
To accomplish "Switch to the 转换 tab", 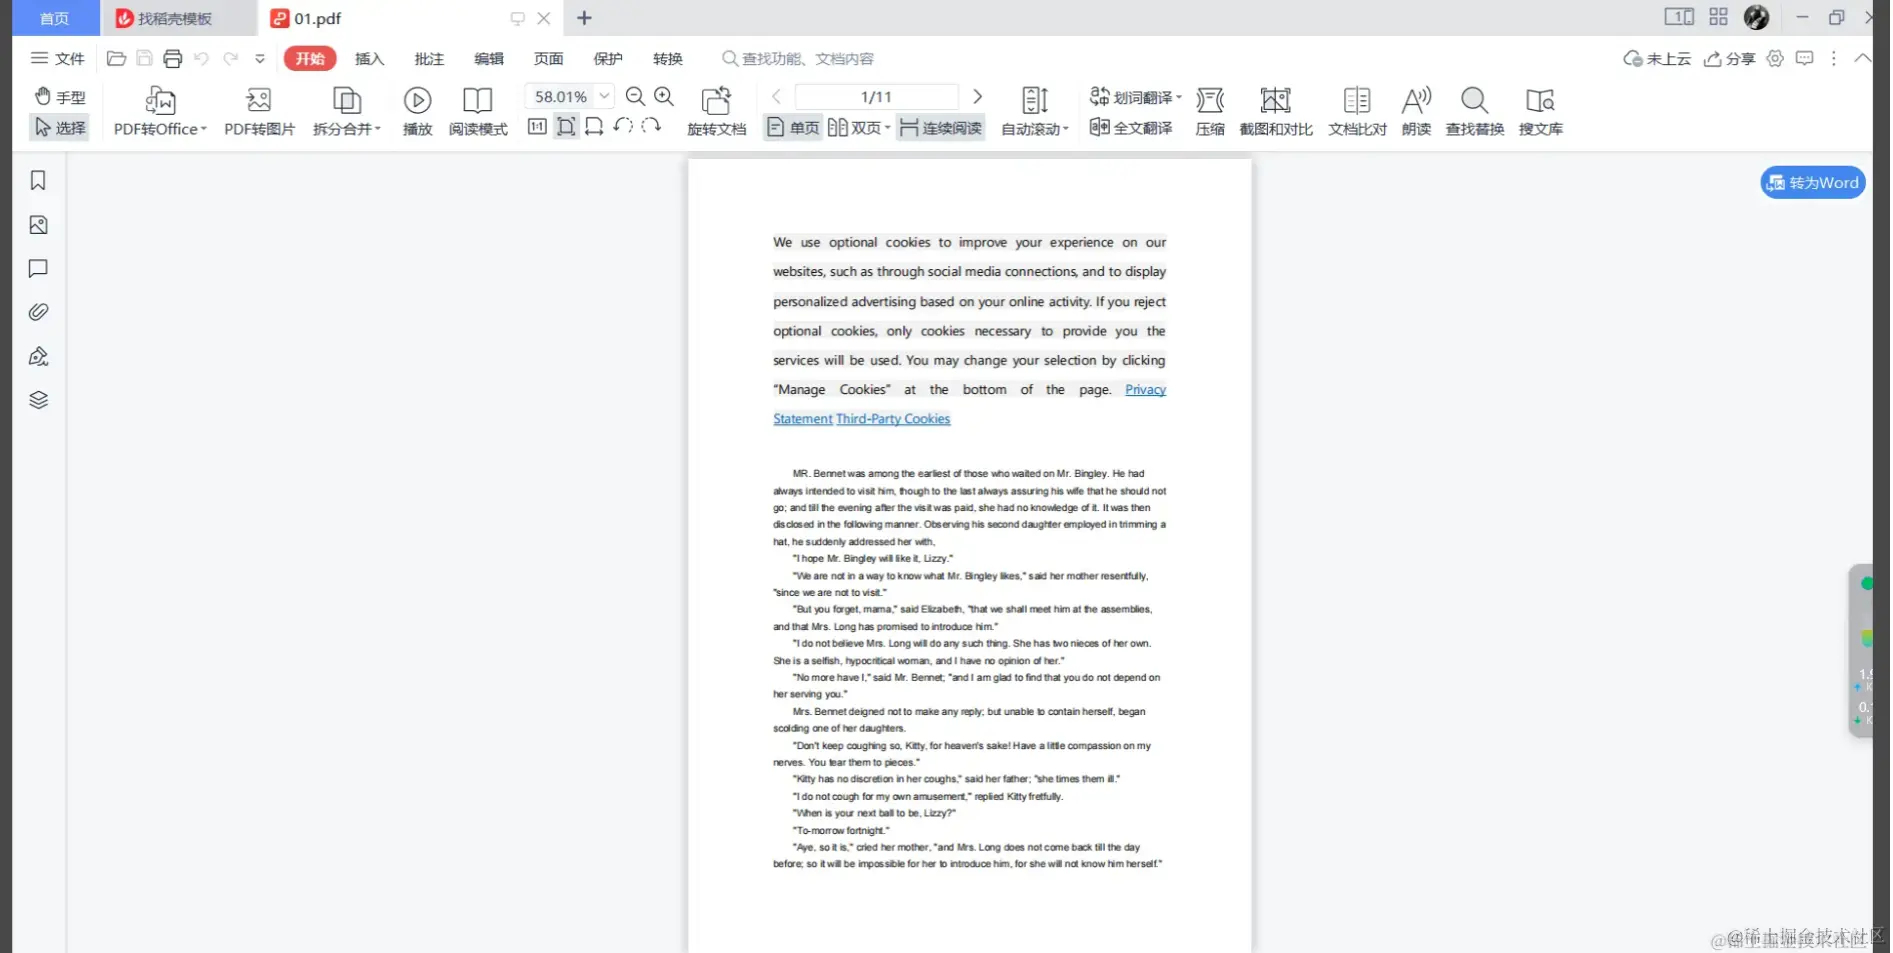I will pos(668,59).
